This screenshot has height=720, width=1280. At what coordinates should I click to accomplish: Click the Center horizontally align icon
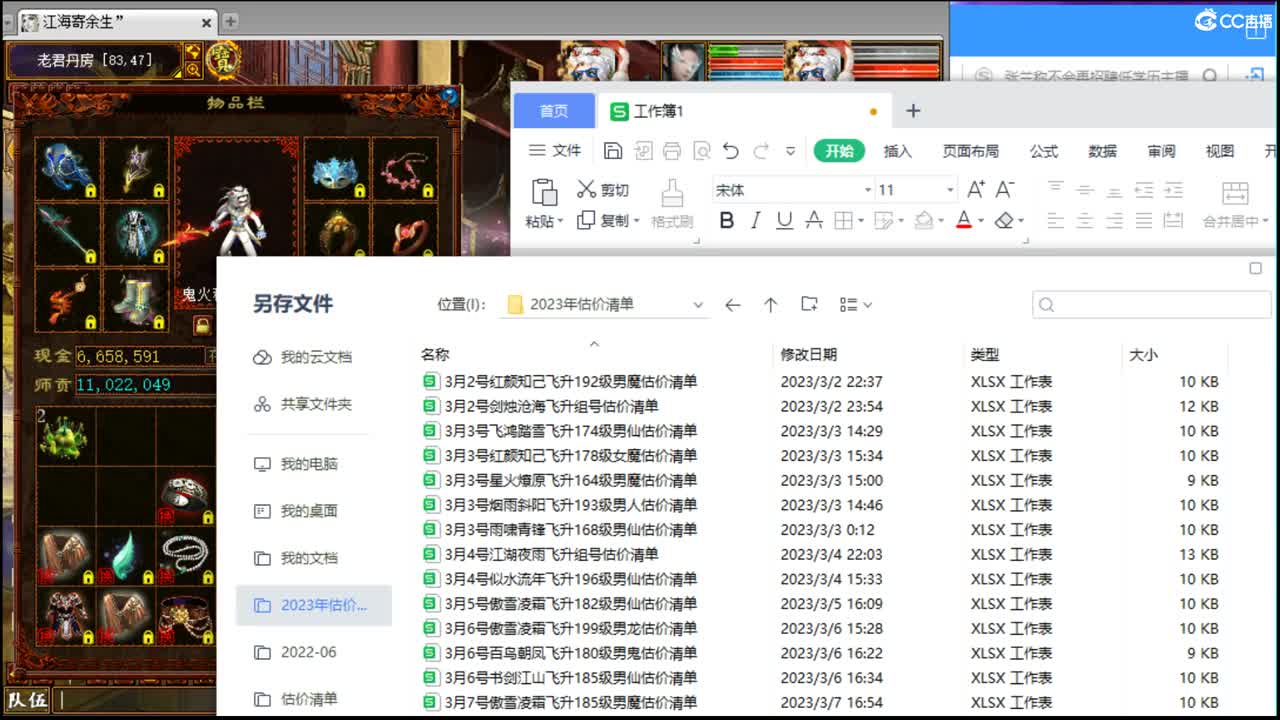tap(1085, 221)
